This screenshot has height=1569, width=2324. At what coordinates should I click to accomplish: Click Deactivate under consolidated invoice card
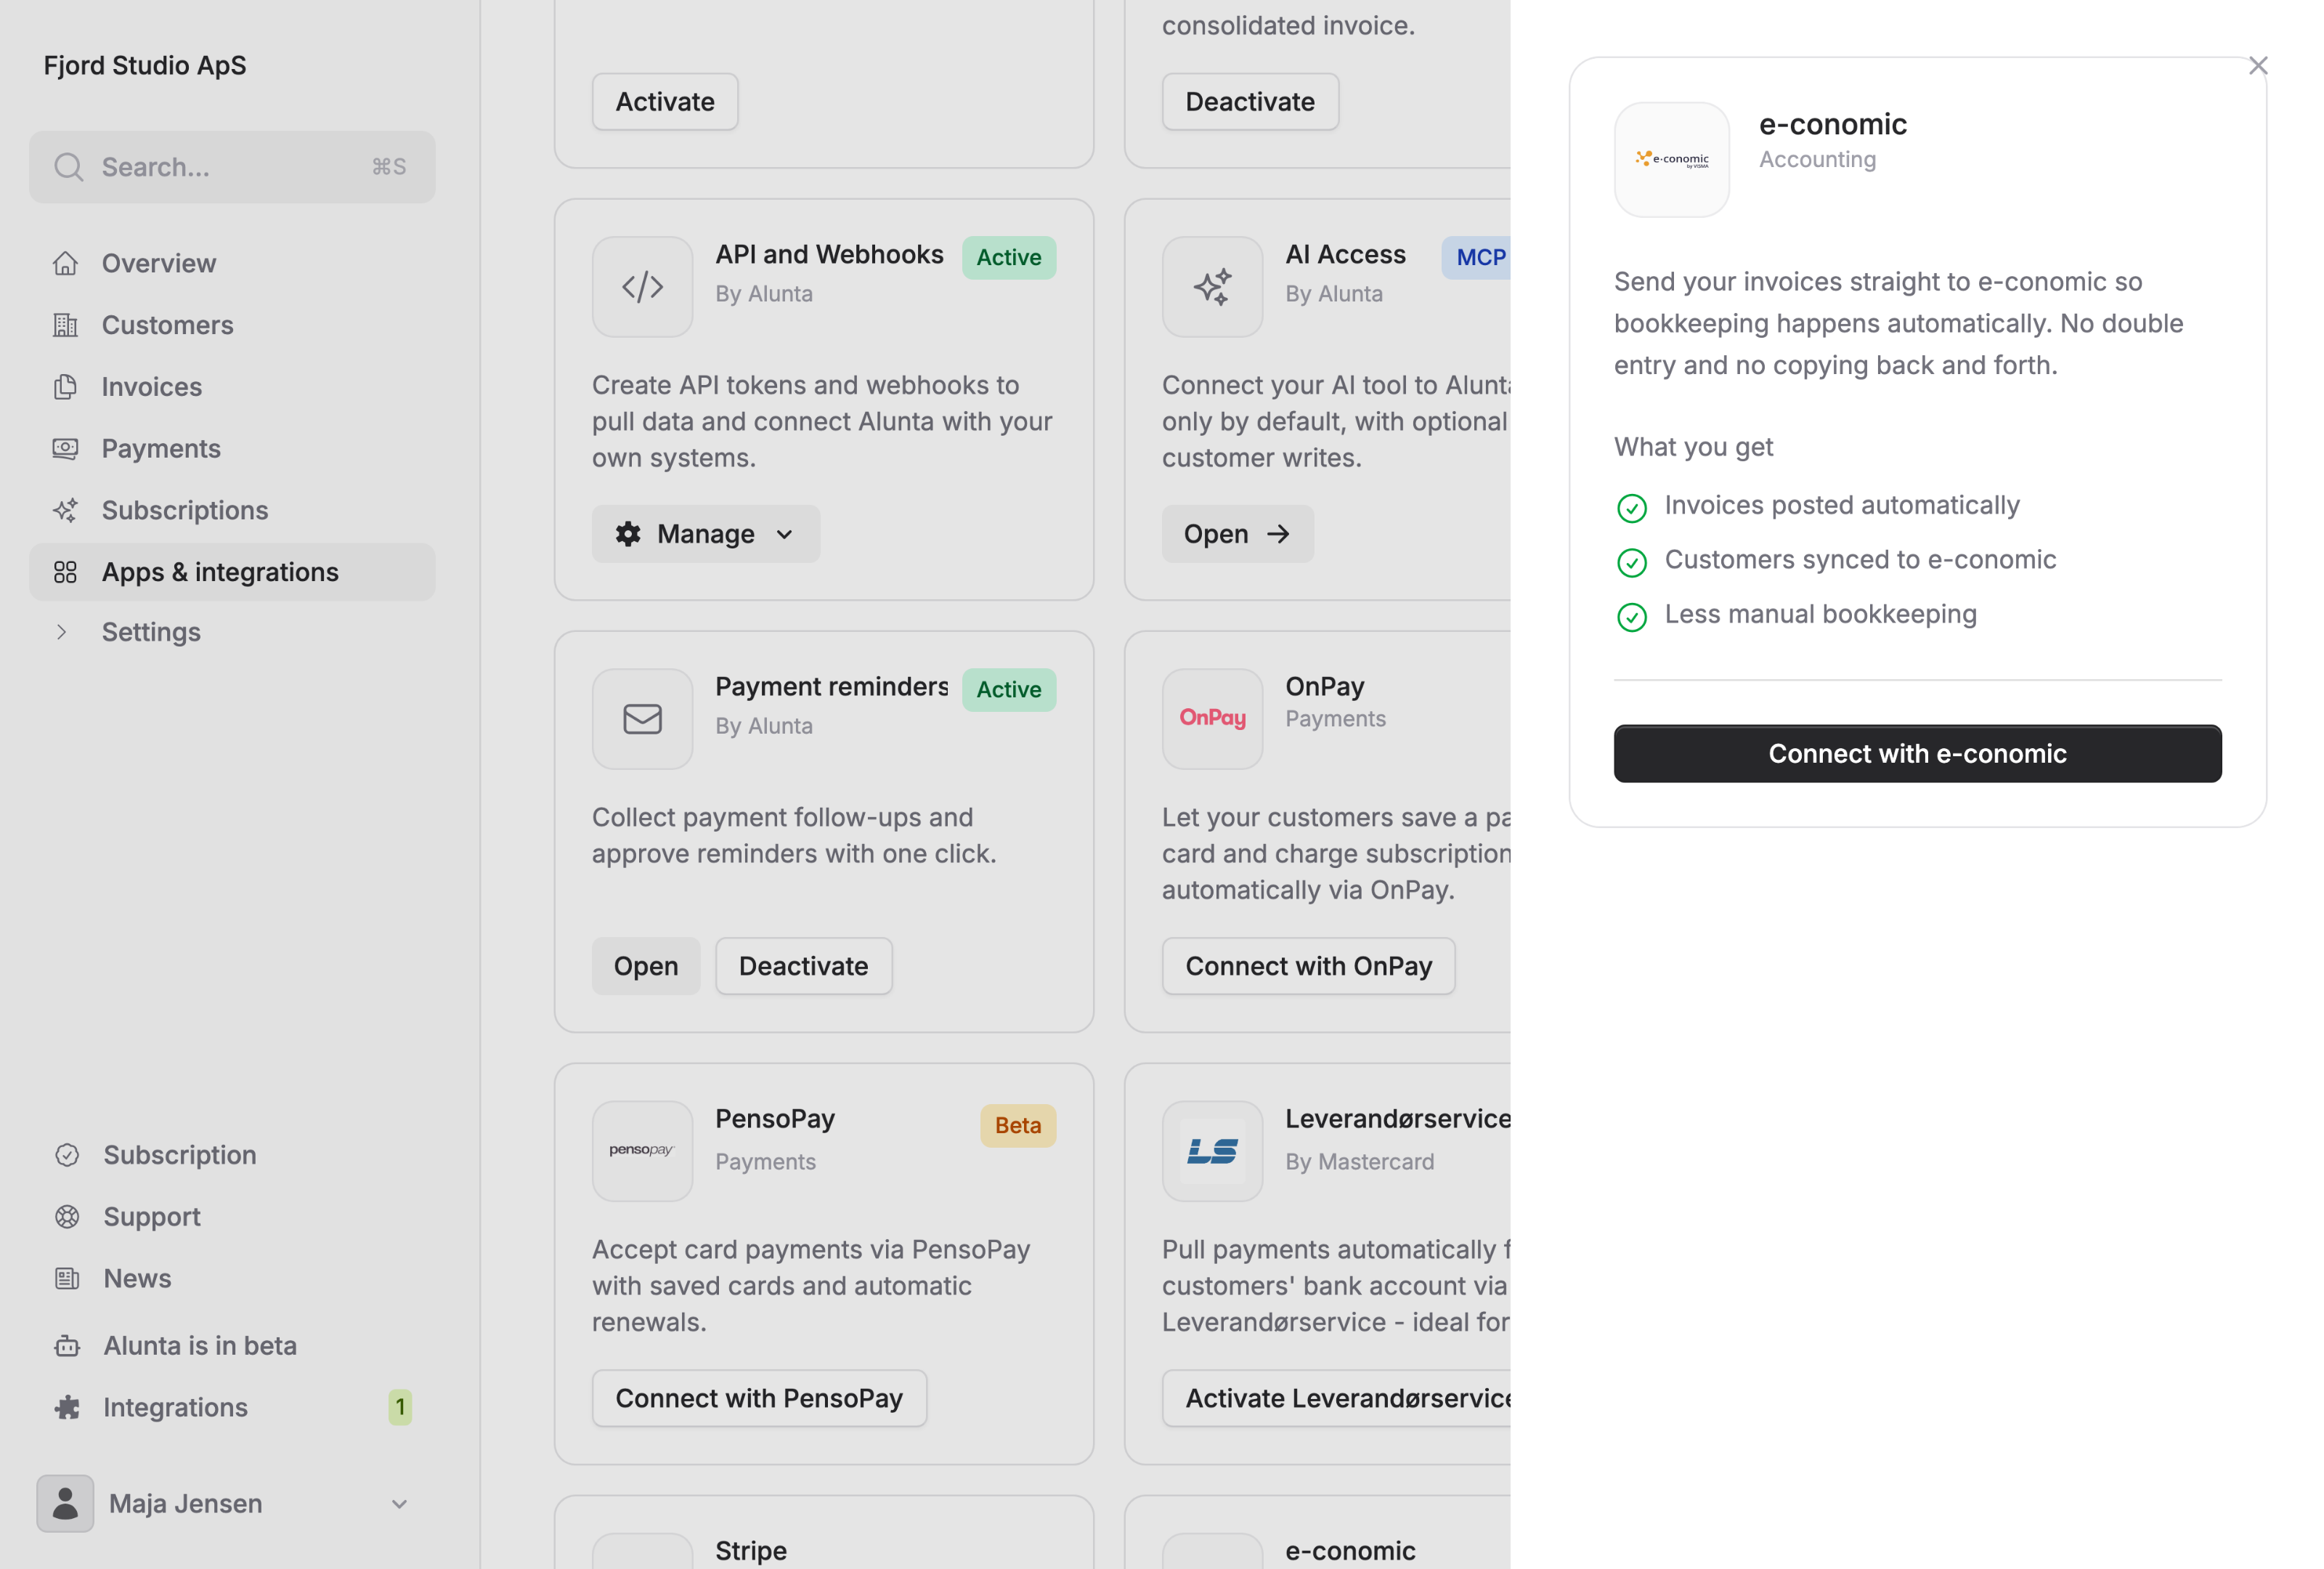coord(1250,102)
